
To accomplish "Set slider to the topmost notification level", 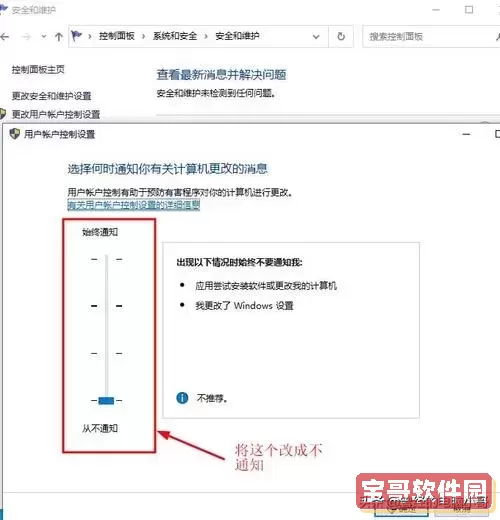I will click(x=106, y=259).
